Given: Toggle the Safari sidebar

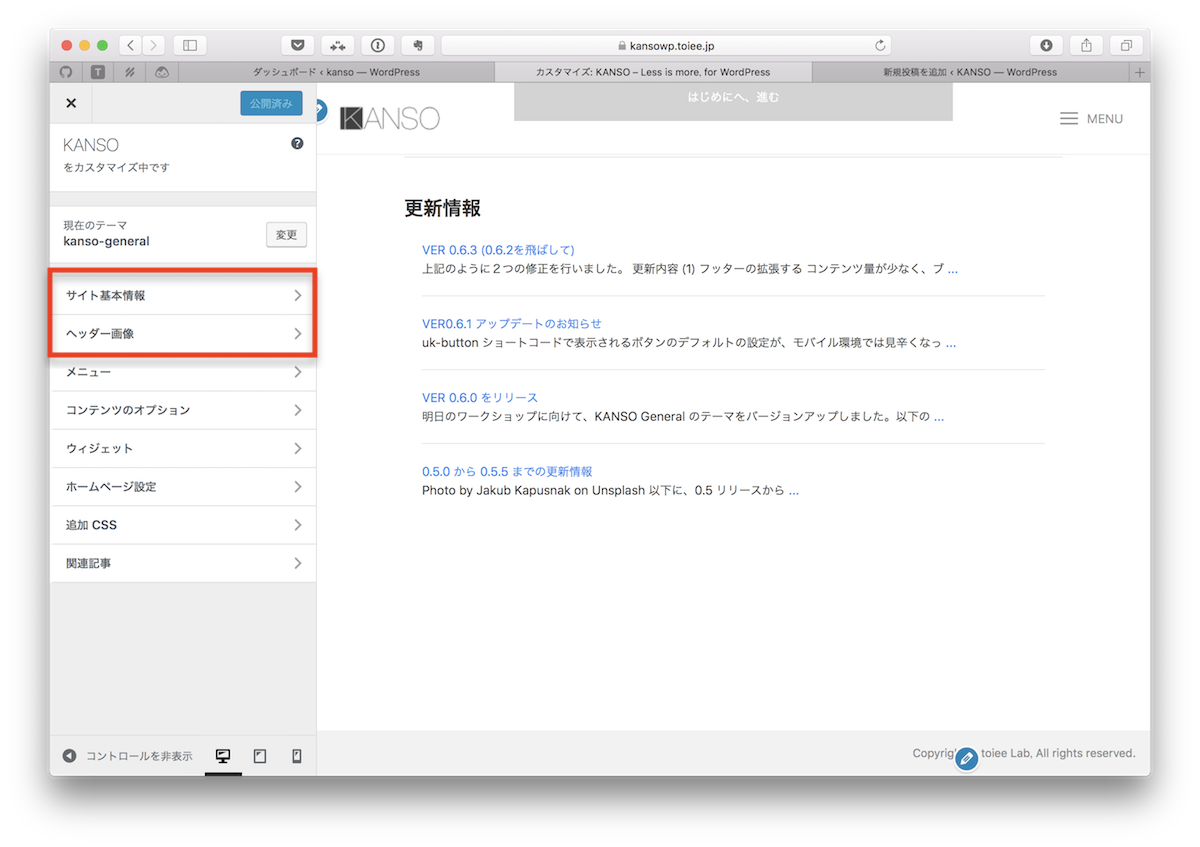Looking at the screenshot, I should point(190,45).
